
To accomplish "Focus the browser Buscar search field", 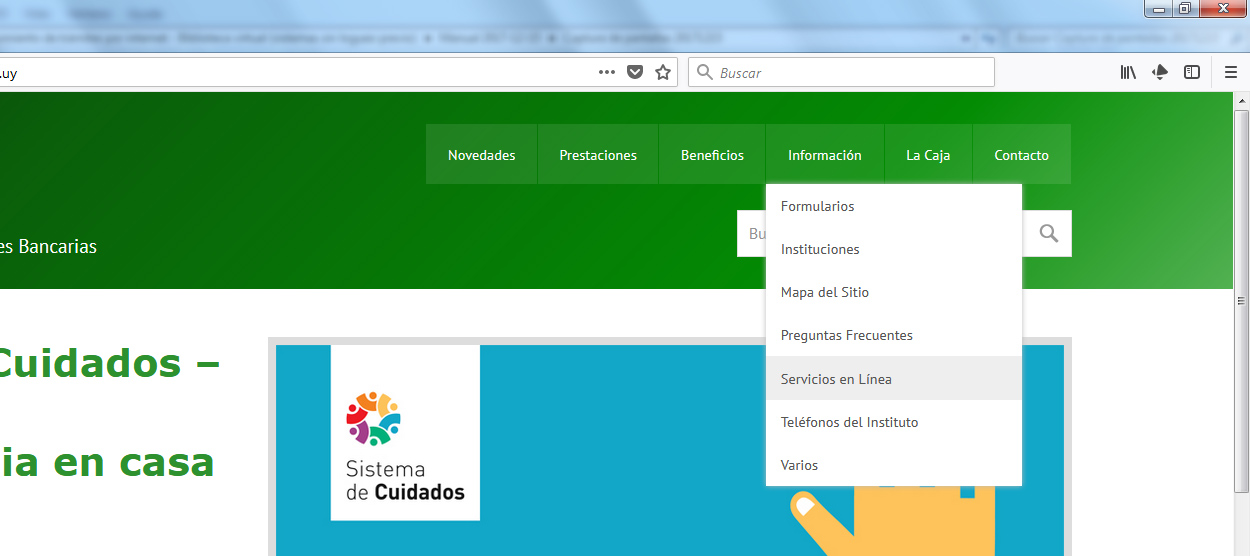I will coord(841,72).
